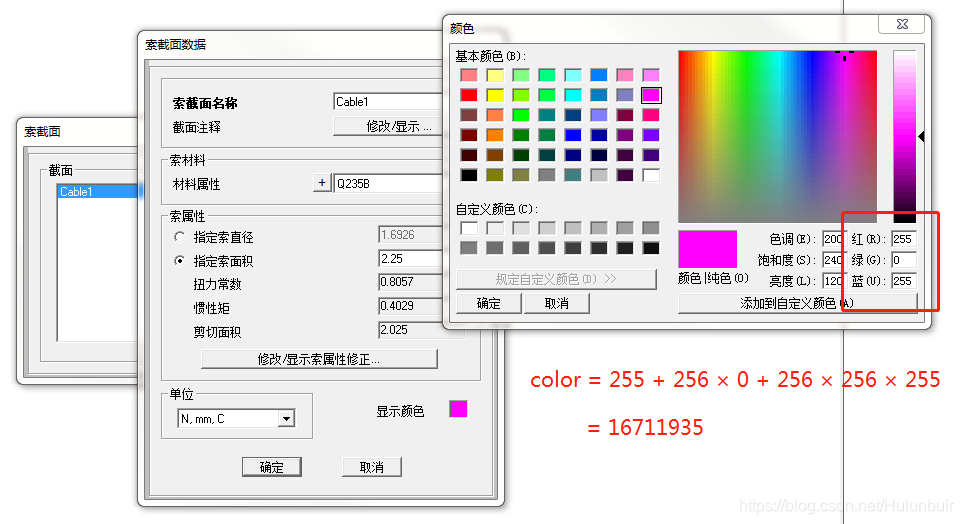Click the saturation 饱和度 value field
Screen dimensions: 964x524
pyautogui.click(x=834, y=260)
